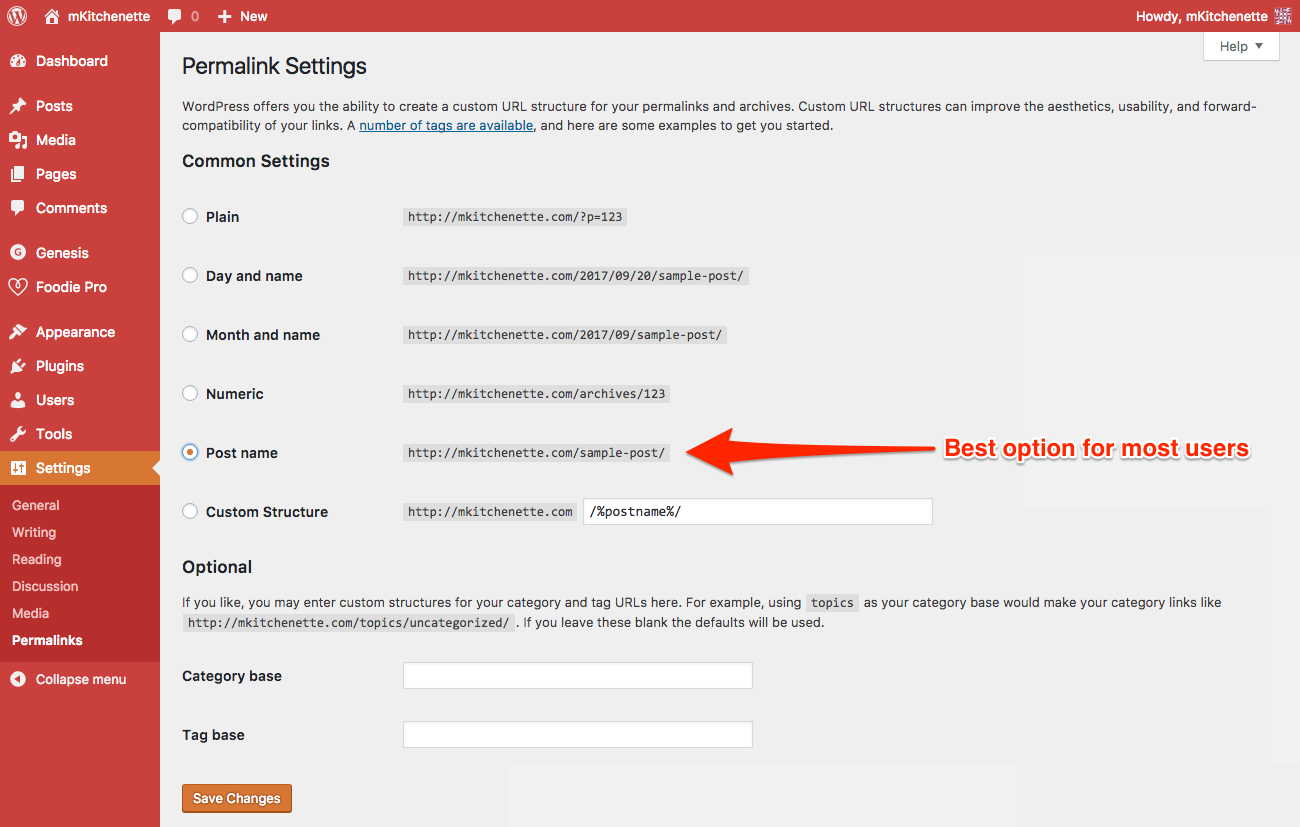
Task: Click the Save Changes button
Action: point(237,798)
